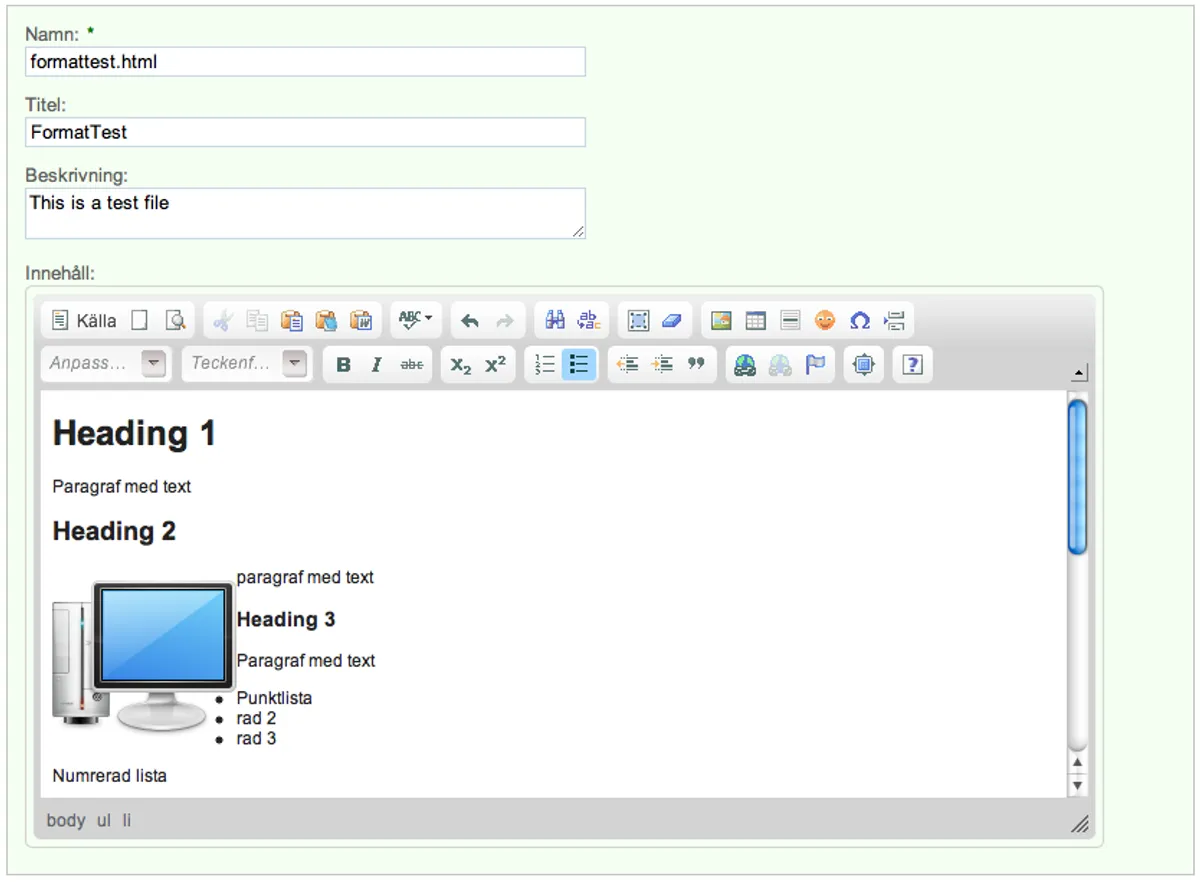Open the spell check ABC dropdown
Image resolution: width=1200 pixels, height=882 pixels.
[x=413, y=320]
